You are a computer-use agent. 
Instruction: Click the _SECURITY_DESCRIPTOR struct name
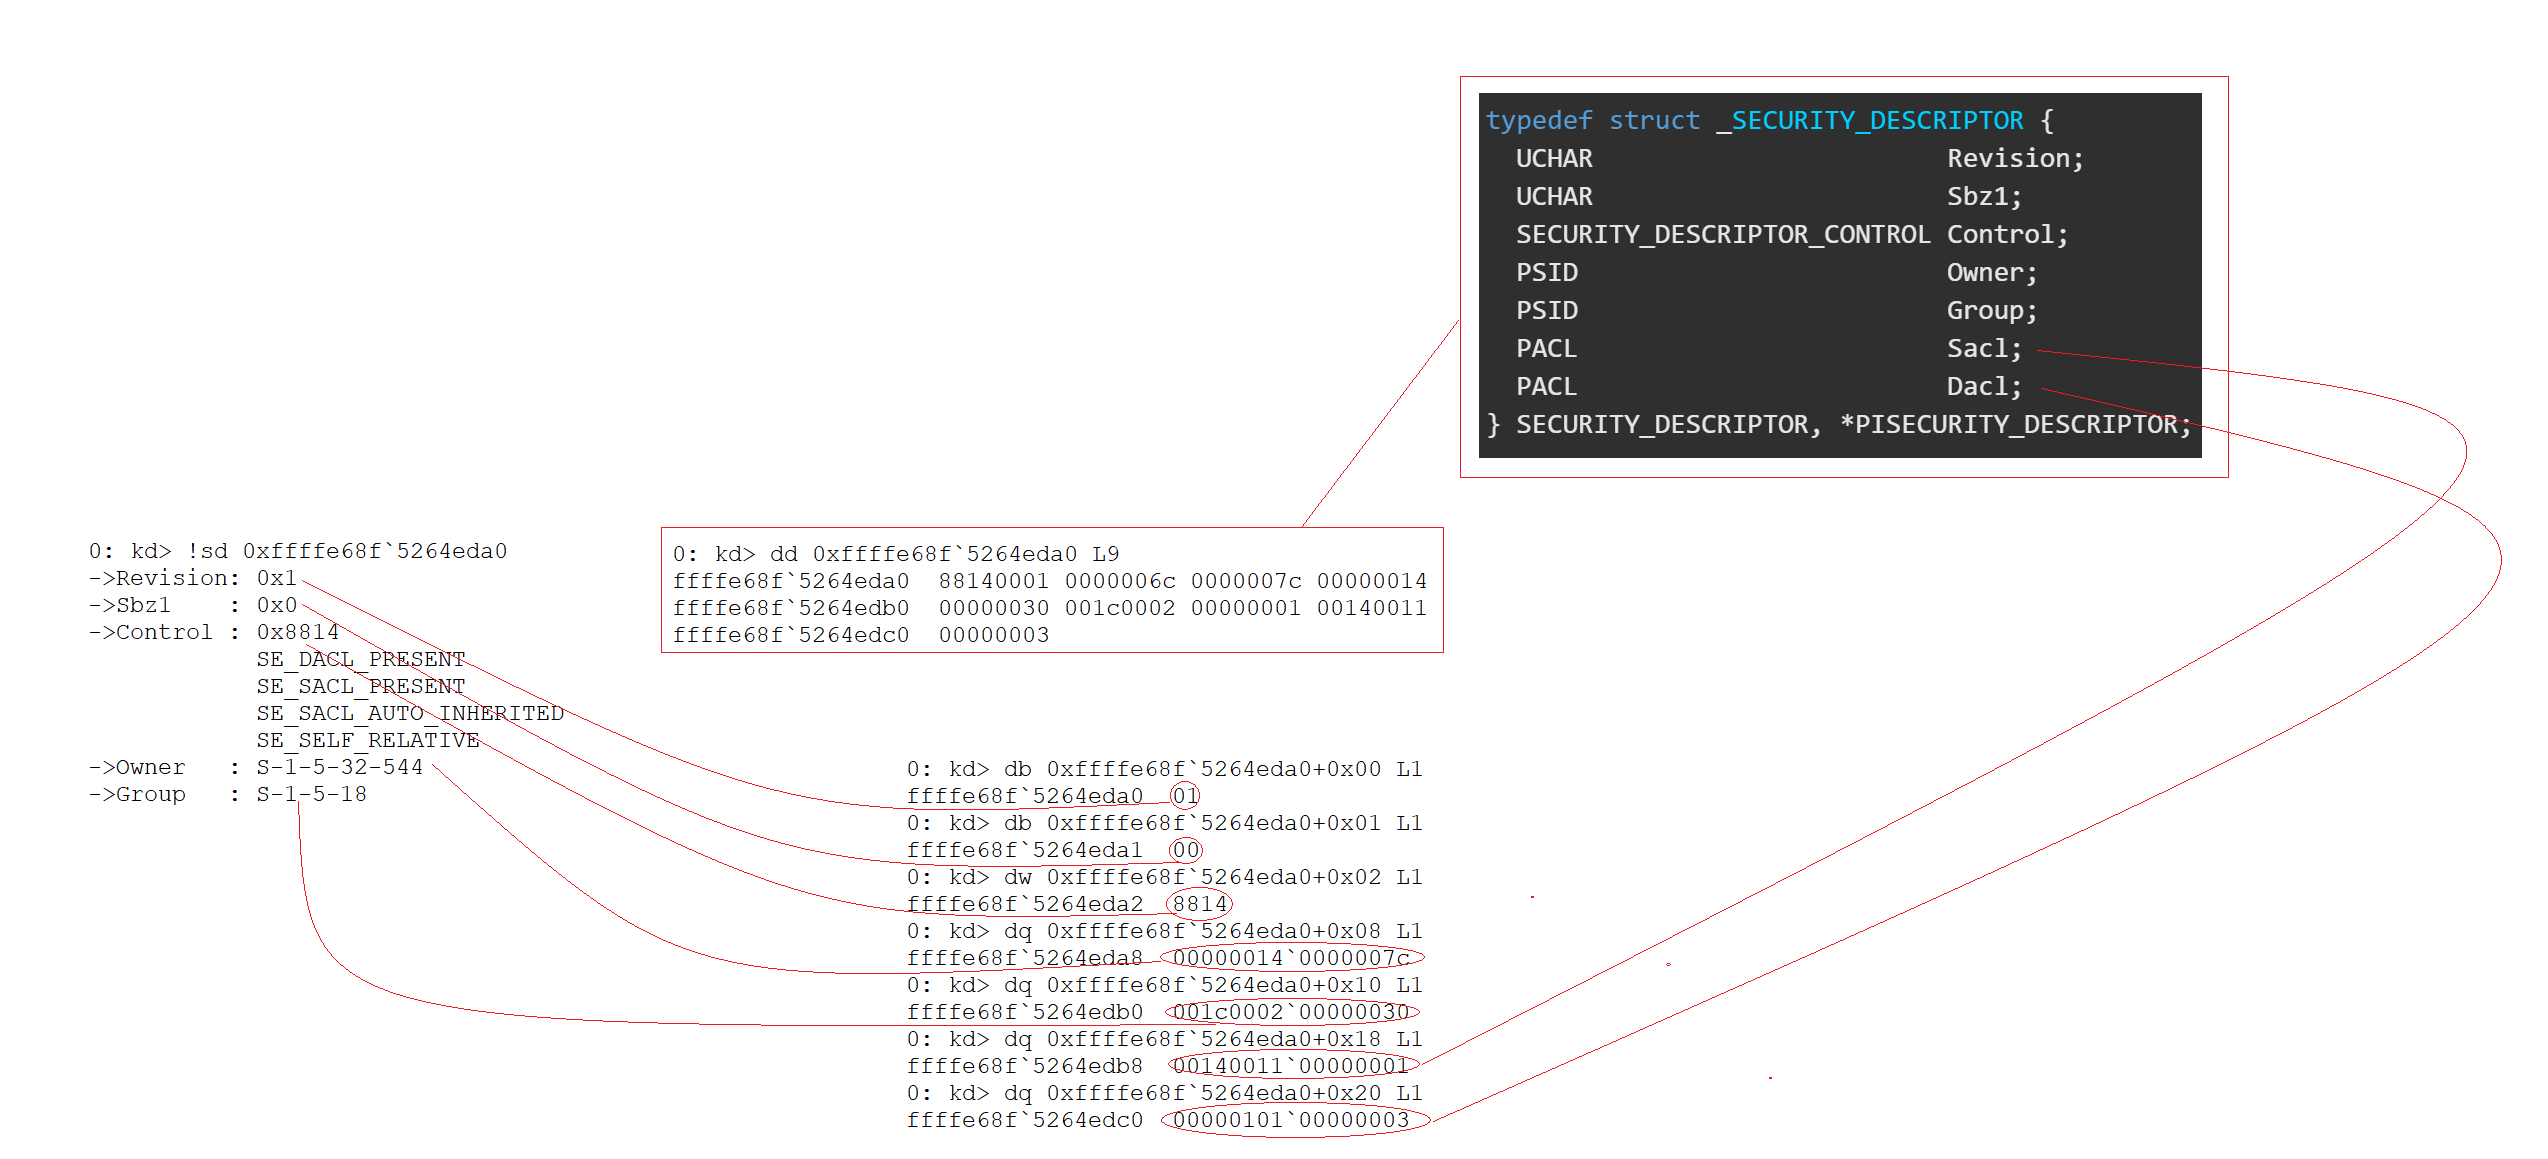pos(1870,121)
